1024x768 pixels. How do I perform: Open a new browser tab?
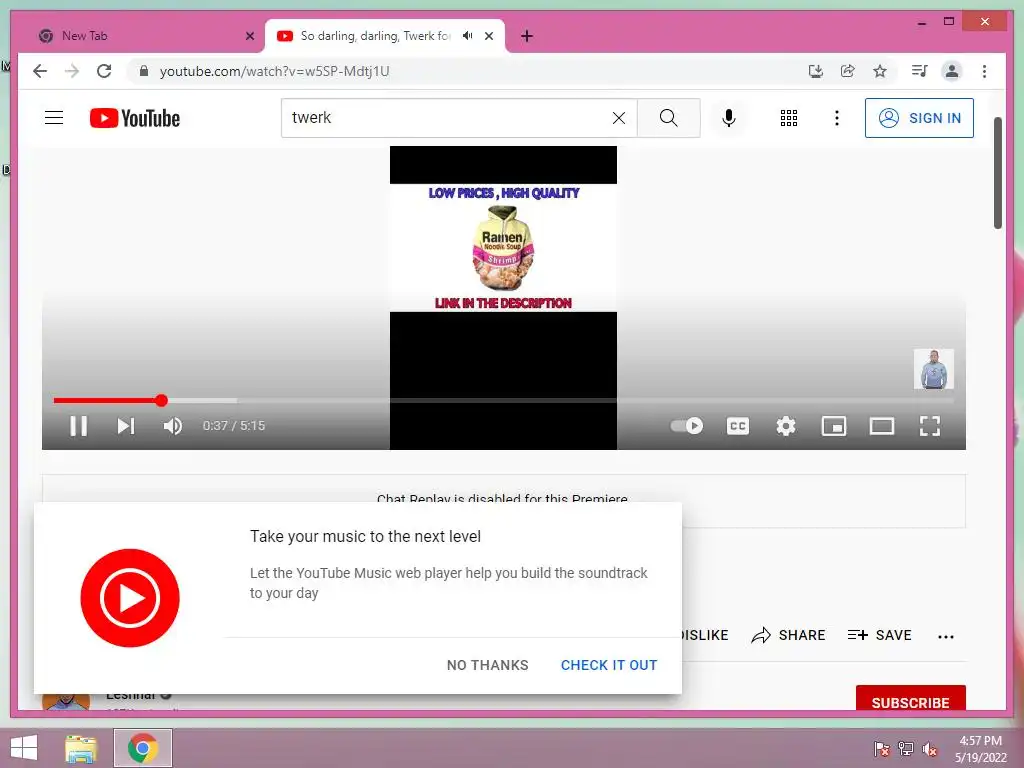point(527,36)
